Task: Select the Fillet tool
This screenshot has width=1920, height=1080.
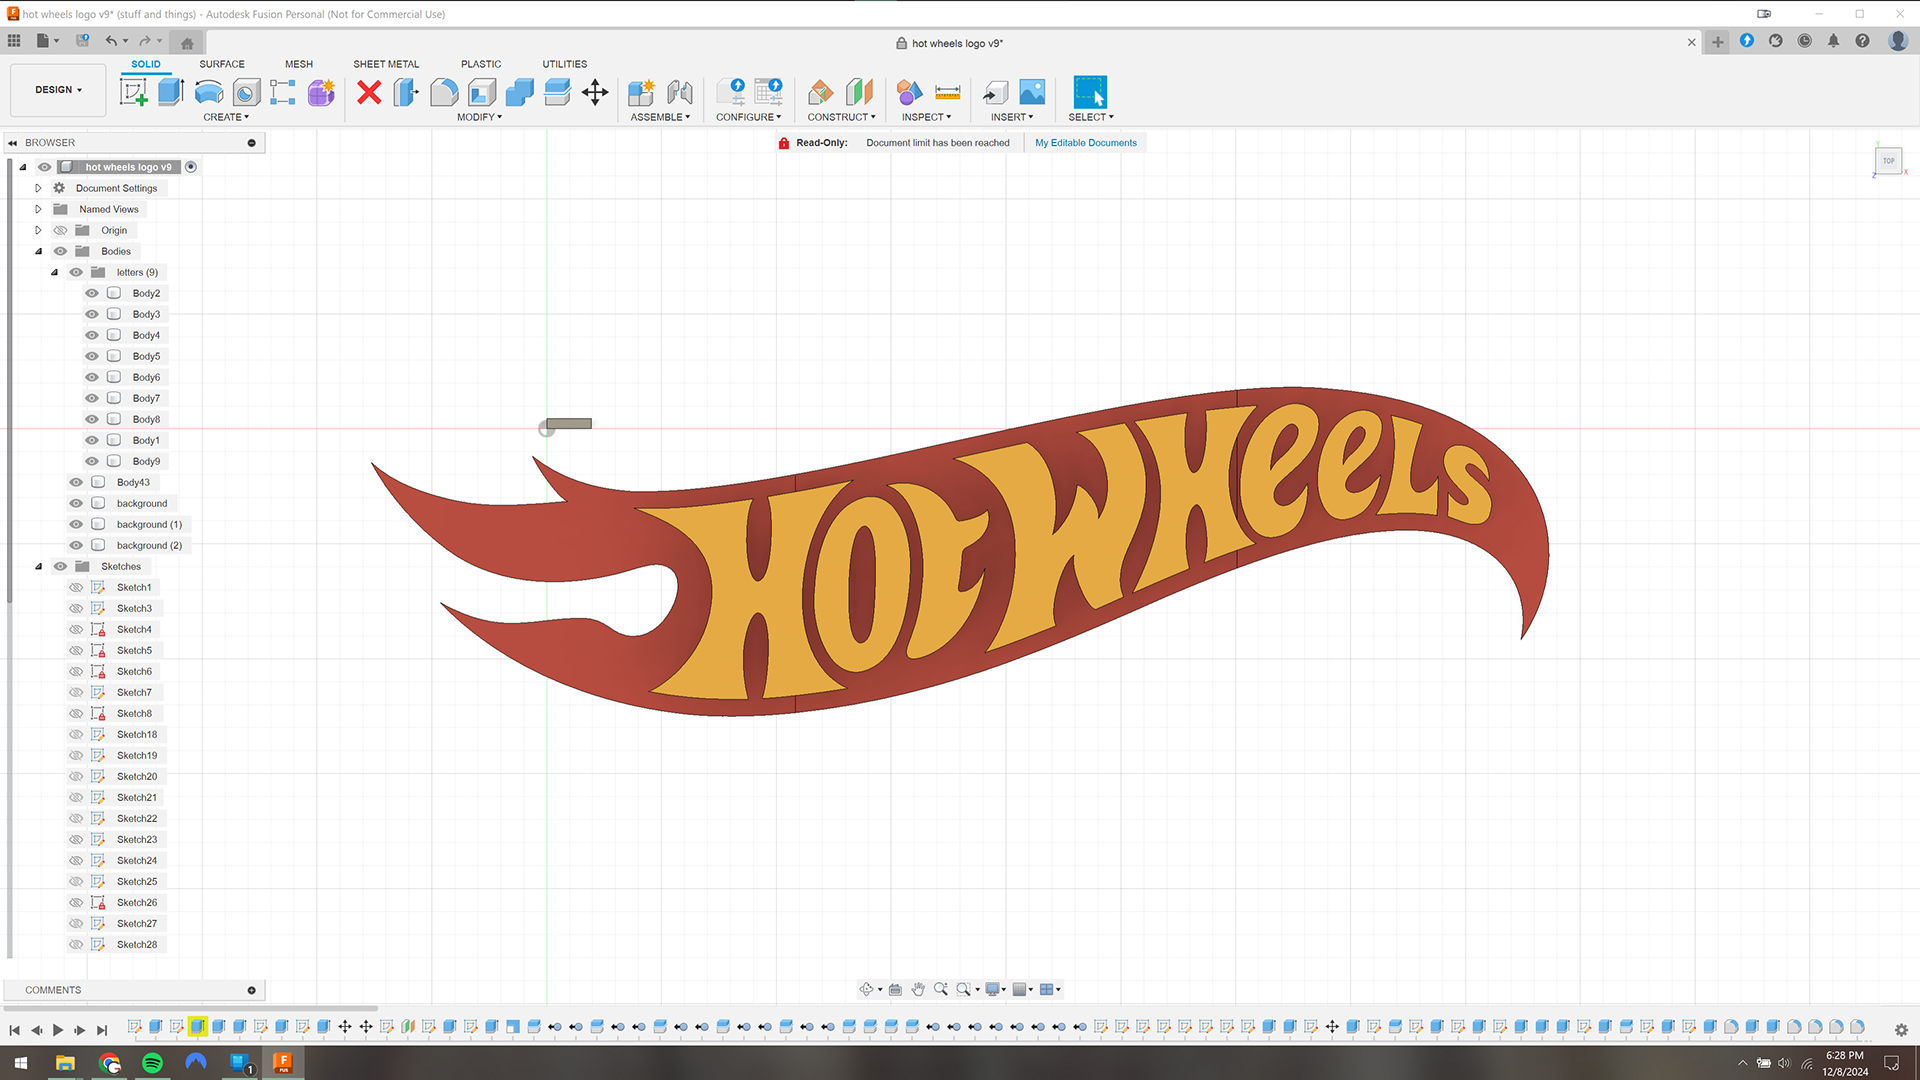Action: 444,92
